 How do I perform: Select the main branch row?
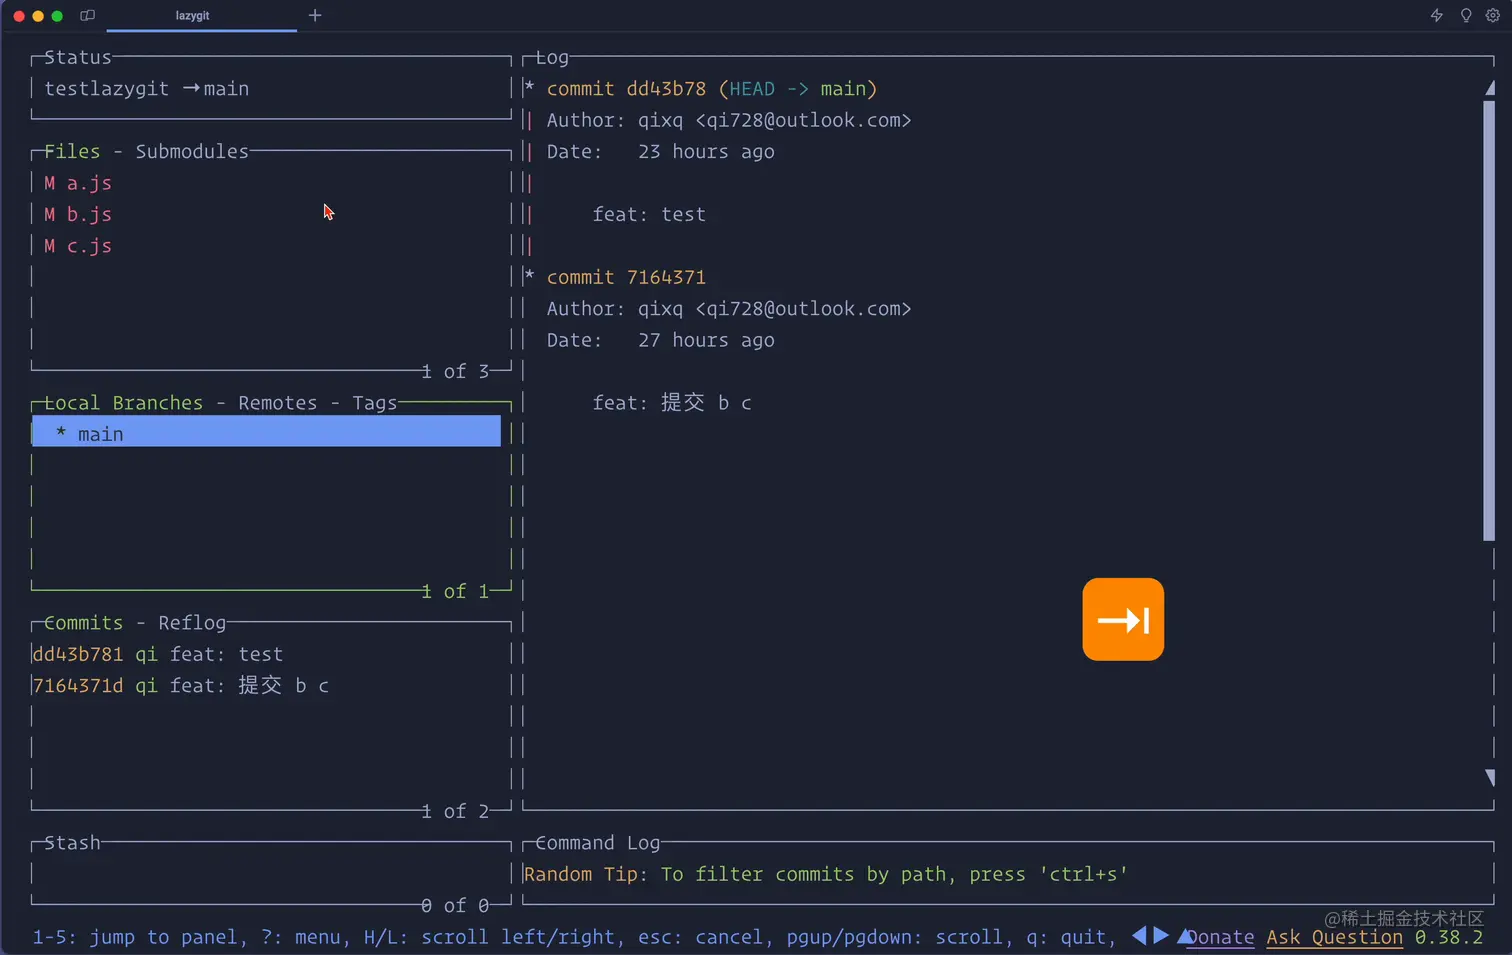266,432
